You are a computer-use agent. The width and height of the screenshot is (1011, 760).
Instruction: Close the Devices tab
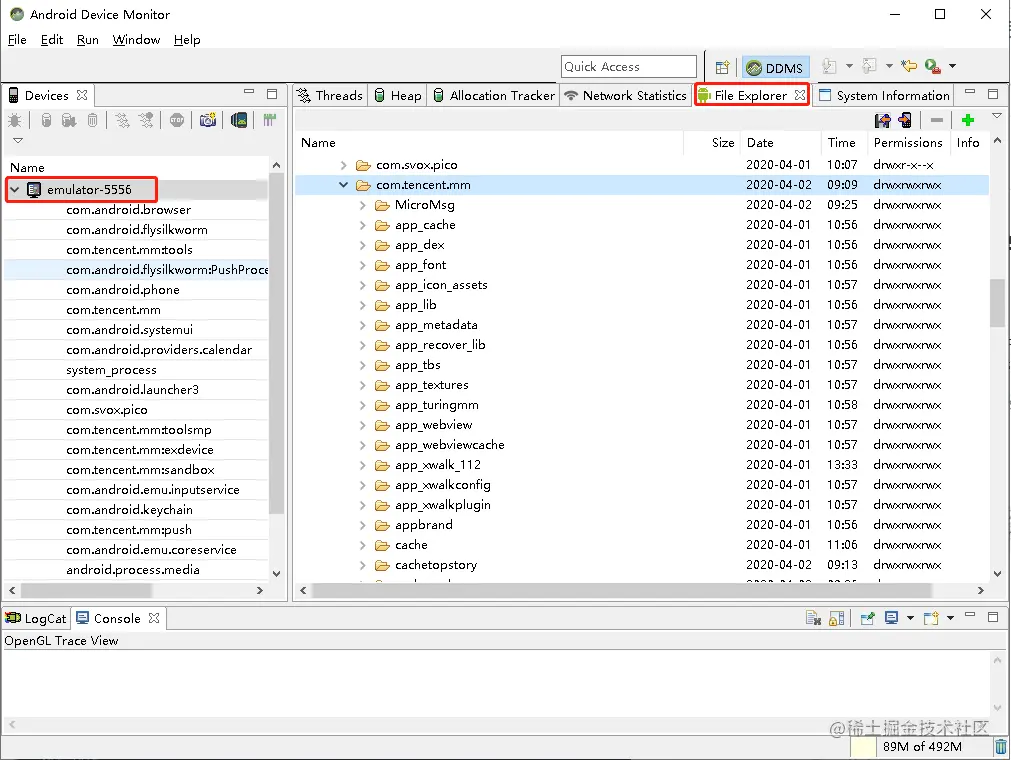82,95
